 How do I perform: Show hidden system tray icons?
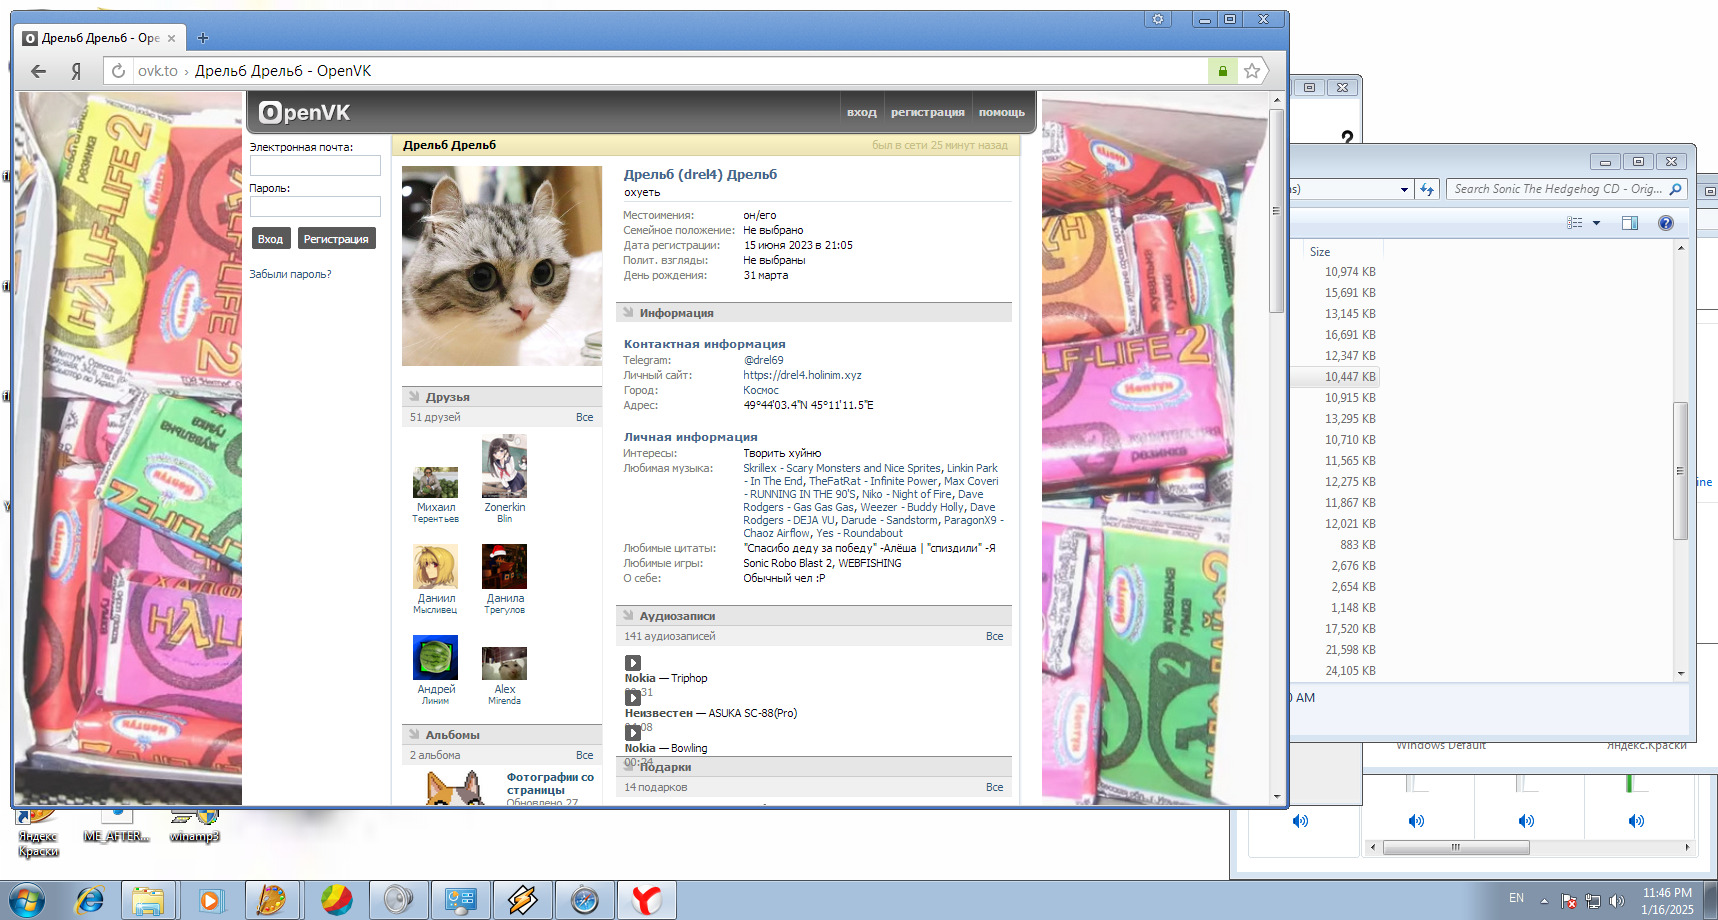(x=1544, y=901)
